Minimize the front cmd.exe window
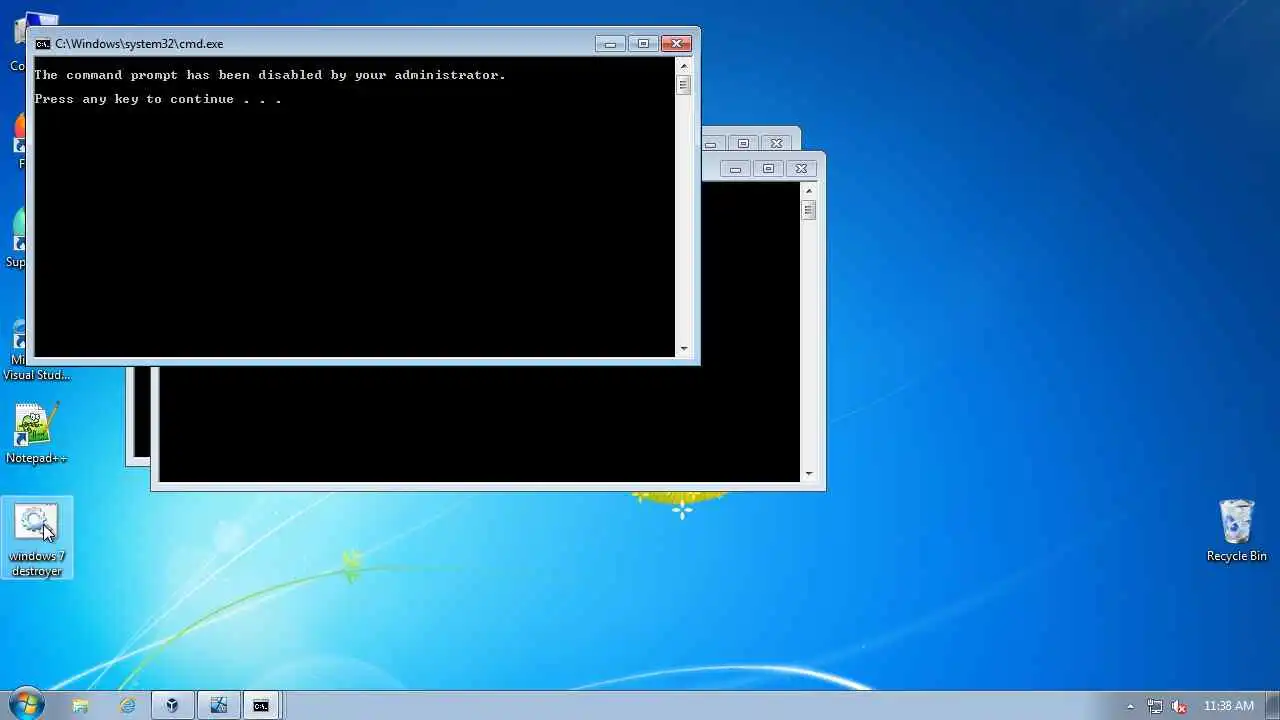 pyautogui.click(x=610, y=43)
